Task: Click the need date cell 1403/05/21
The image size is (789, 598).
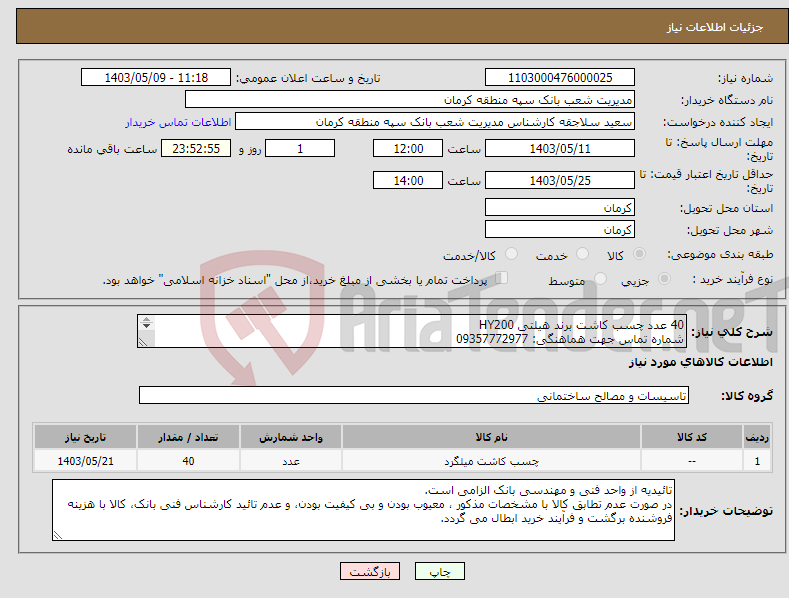Action: (86, 461)
